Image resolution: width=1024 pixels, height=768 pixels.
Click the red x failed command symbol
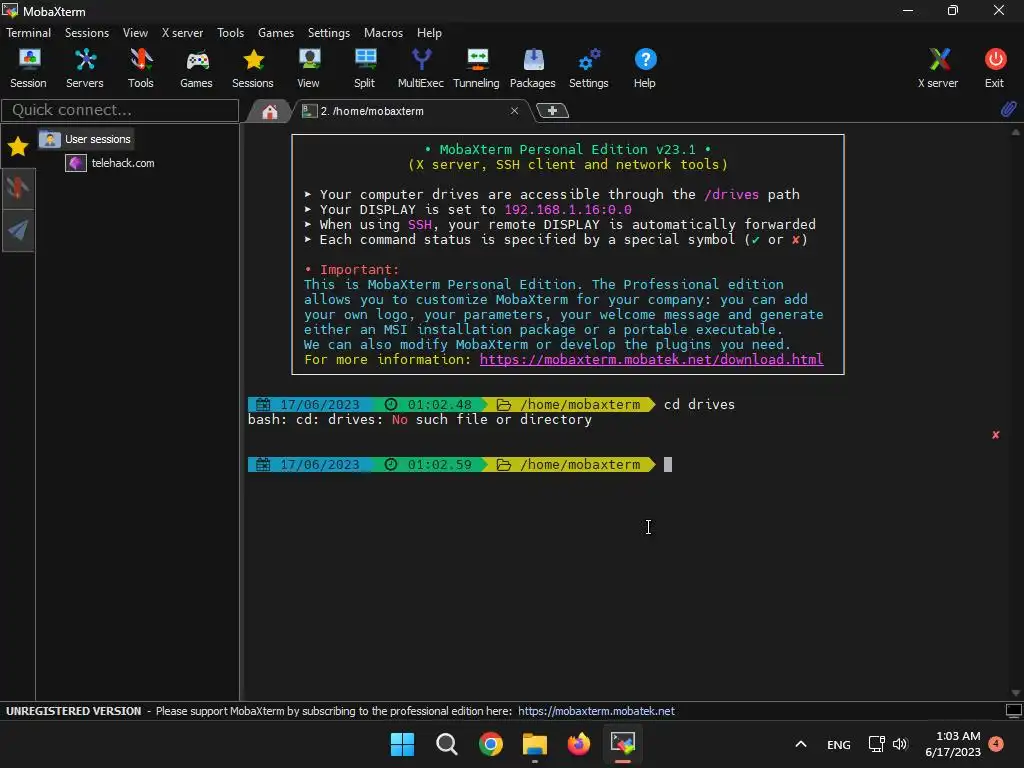995,435
